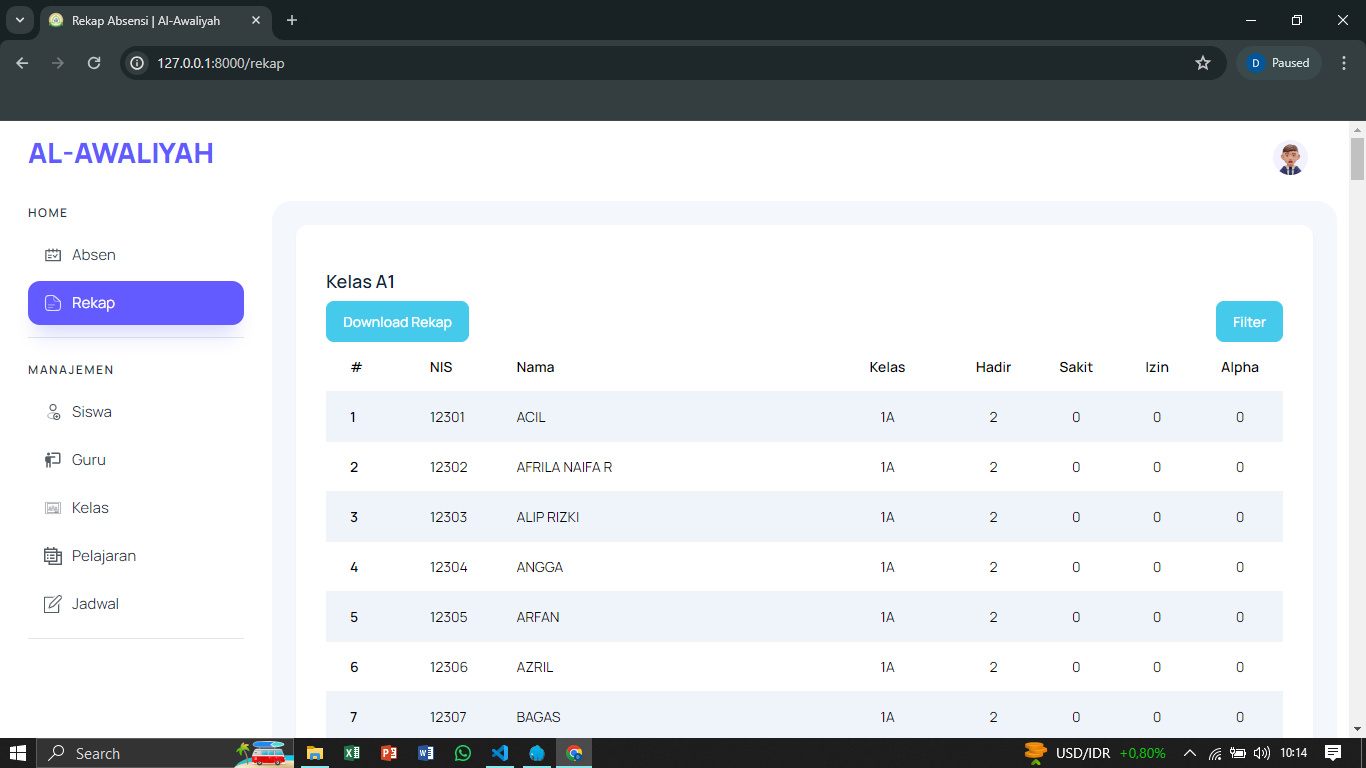Click the AL-AWALIYAH logo link
This screenshot has width=1366, height=768.
point(121,153)
